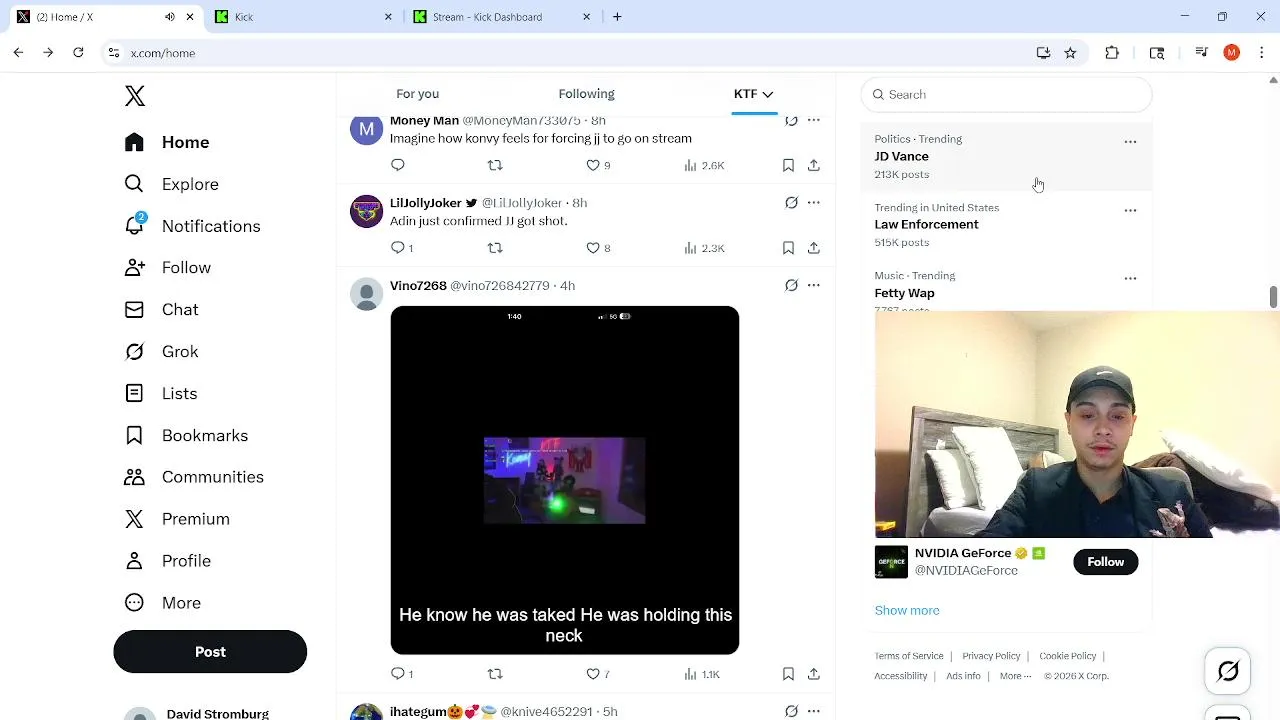Viewport: 1280px width, 720px height.
Task: Bookmark this page with star icon
Action: point(1070,53)
